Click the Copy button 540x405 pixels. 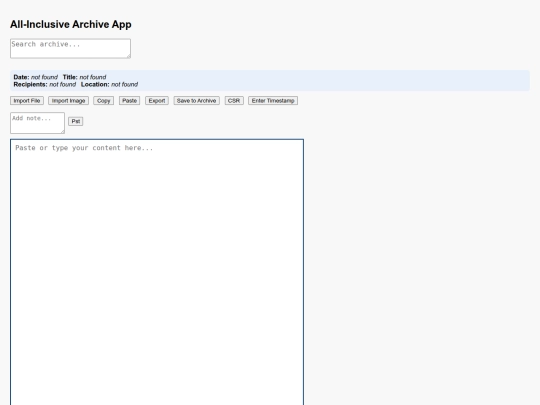pyautogui.click(x=104, y=101)
